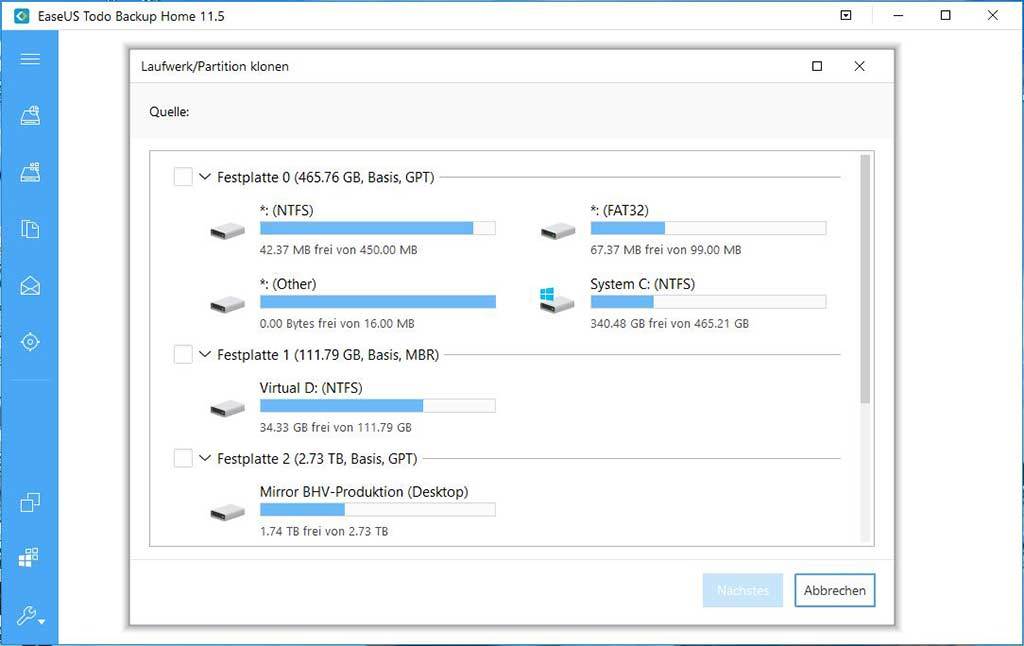The width and height of the screenshot is (1024, 646).
Task: Open the hamburger menu in sidebar
Action: click(30, 59)
